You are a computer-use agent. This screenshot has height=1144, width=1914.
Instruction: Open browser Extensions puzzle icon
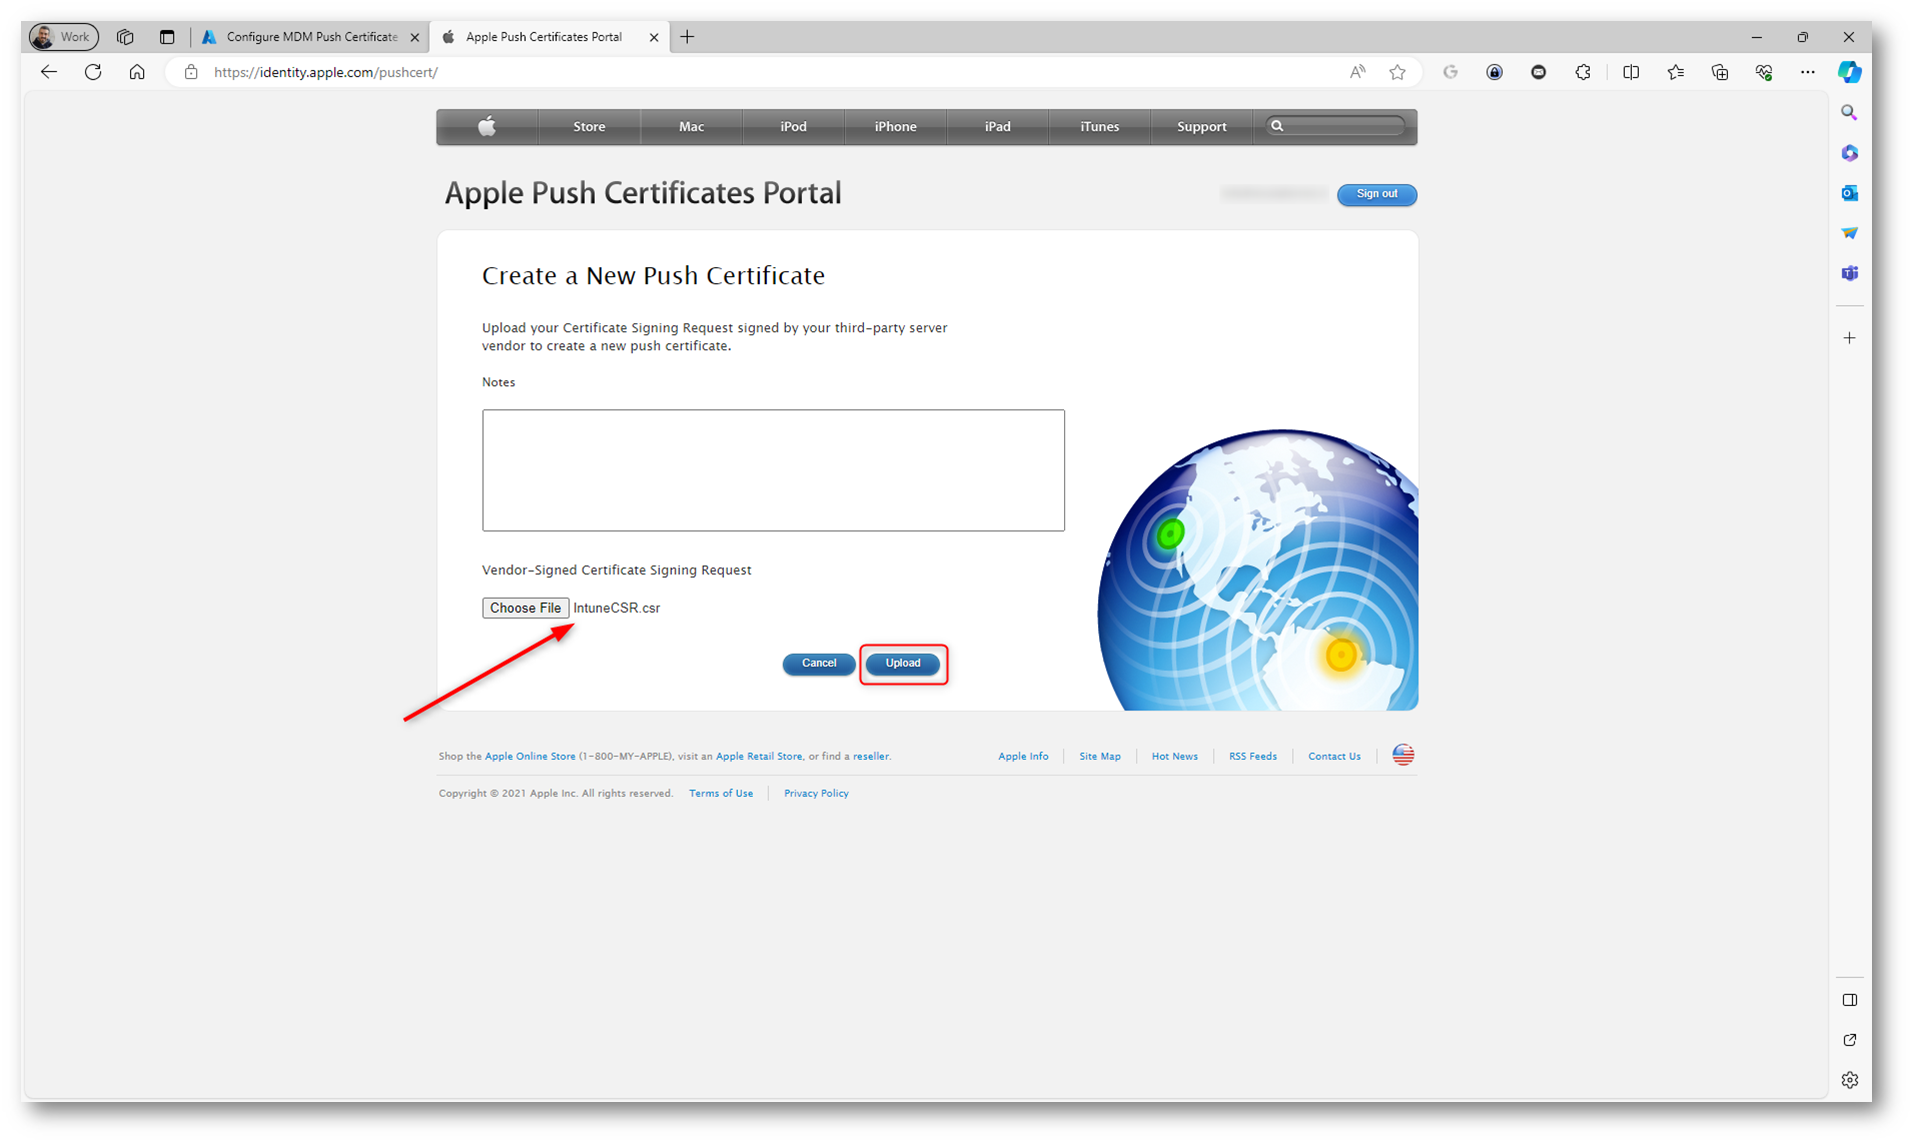coord(1583,72)
